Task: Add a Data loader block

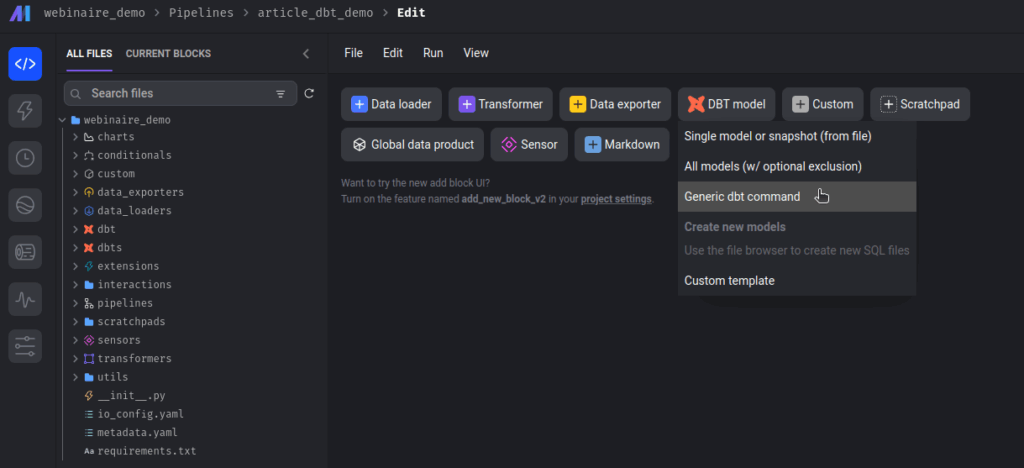Action: [x=391, y=104]
